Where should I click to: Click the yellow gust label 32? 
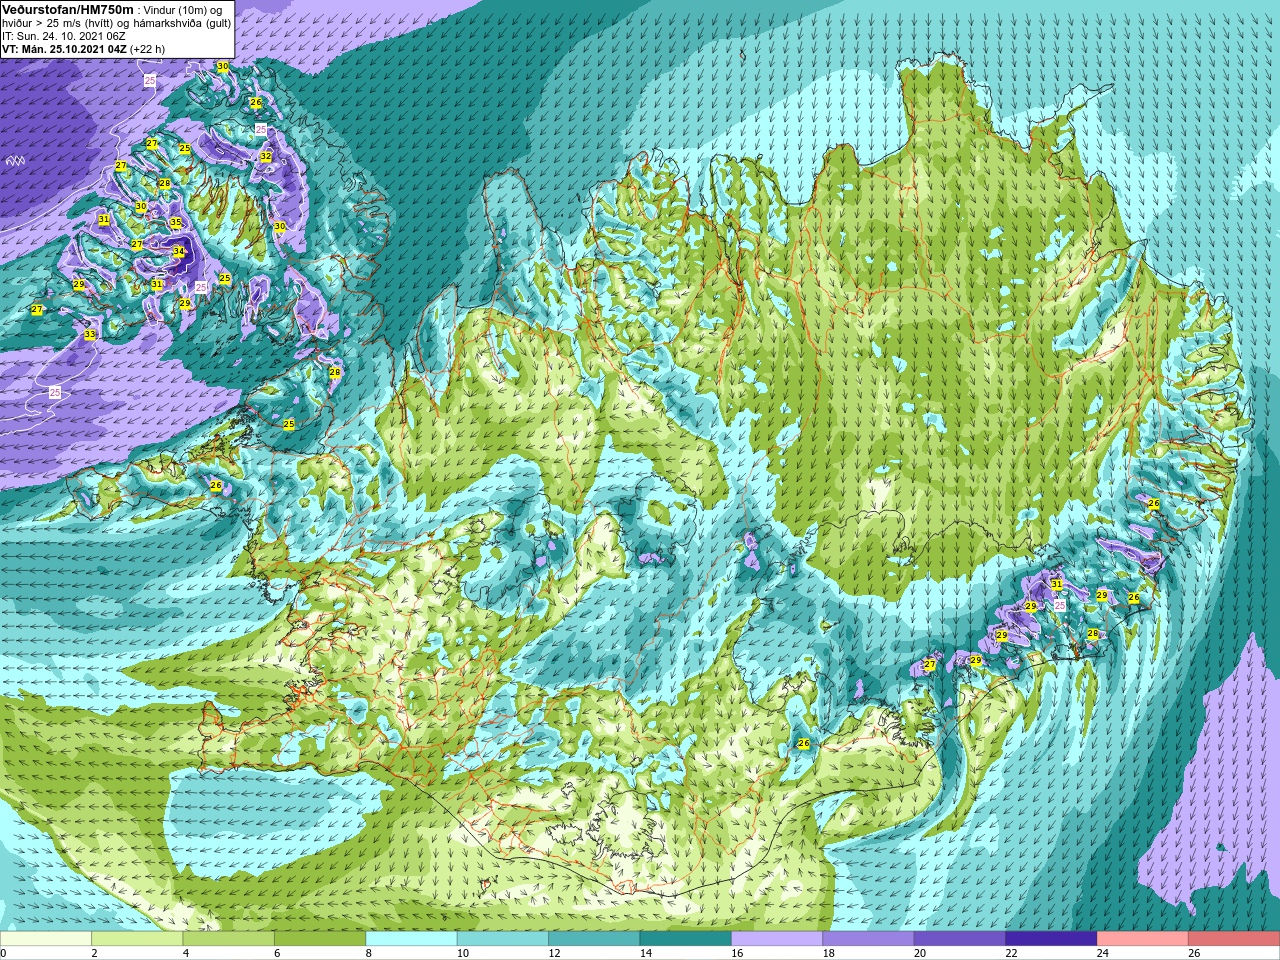(x=266, y=156)
